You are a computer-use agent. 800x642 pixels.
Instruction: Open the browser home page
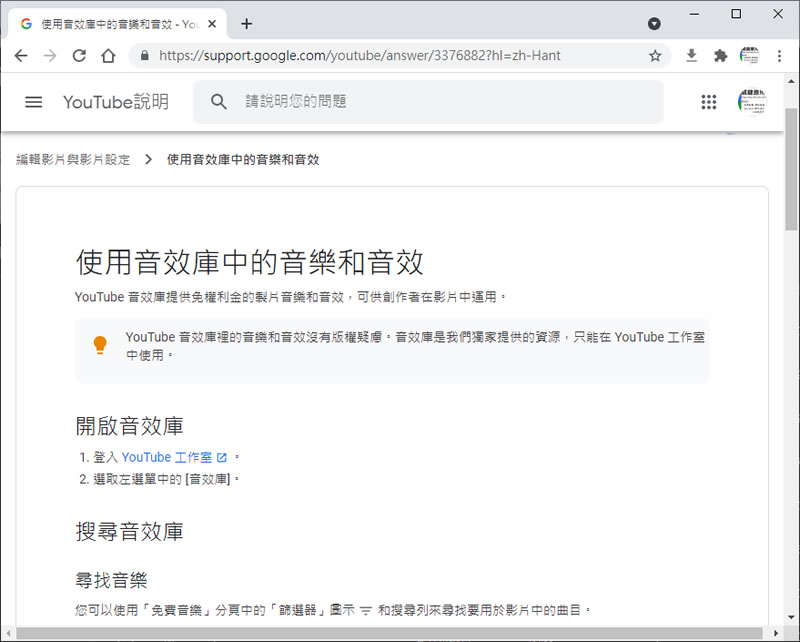coord(108,56)
